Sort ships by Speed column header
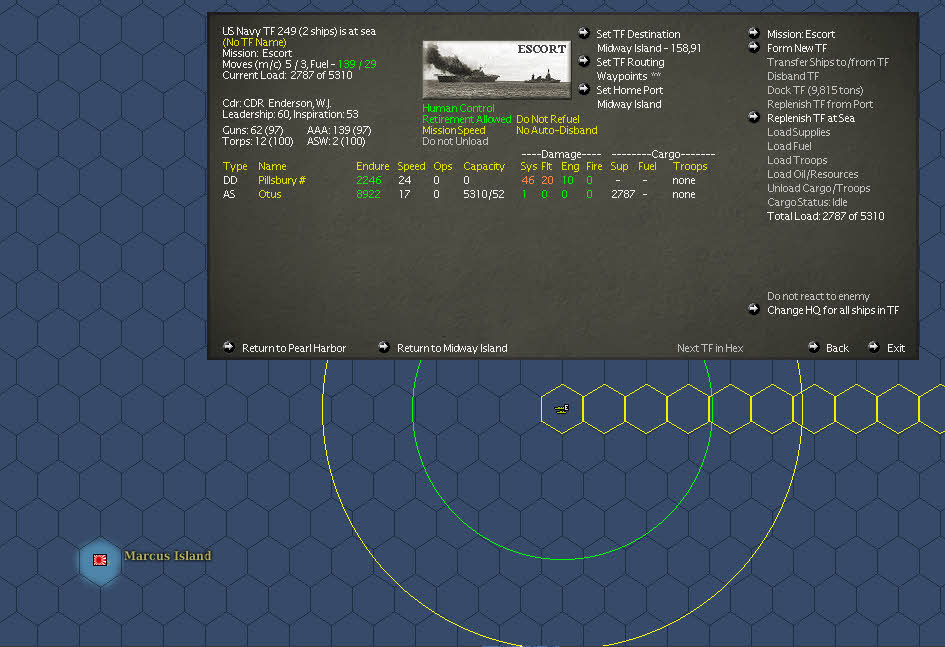Viewport: 945px width, 647px height. 411,166
